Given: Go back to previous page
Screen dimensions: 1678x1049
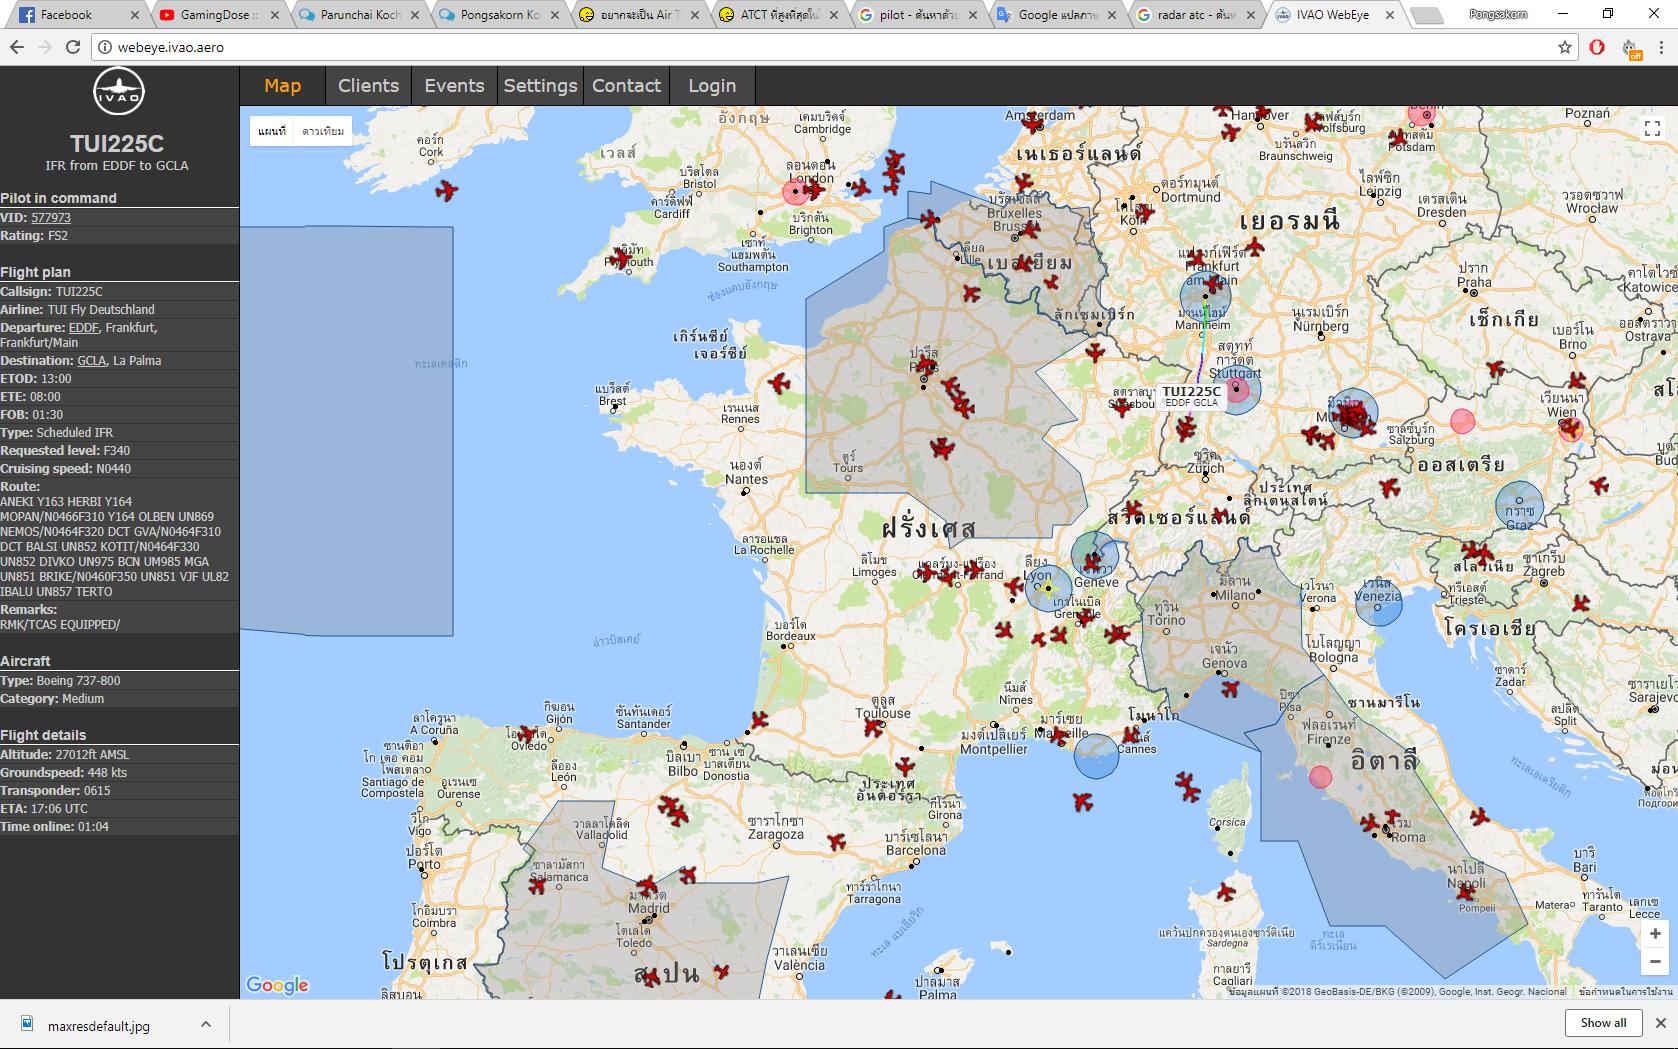Looking at the screenshot, I should click(16, 47).
